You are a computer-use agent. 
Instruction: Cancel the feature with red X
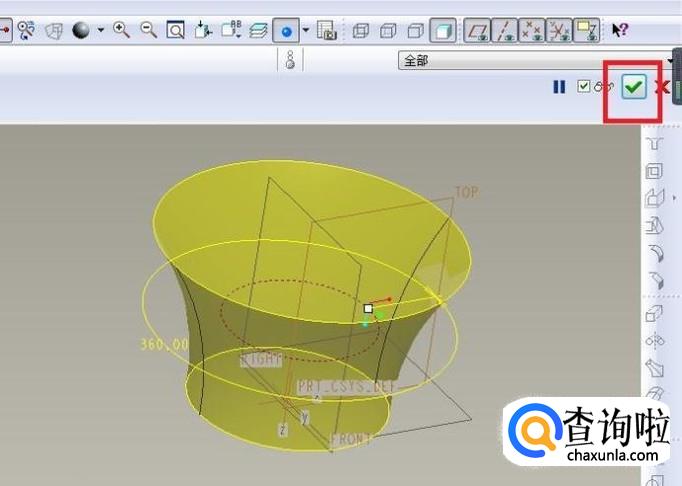pos(661,87)
